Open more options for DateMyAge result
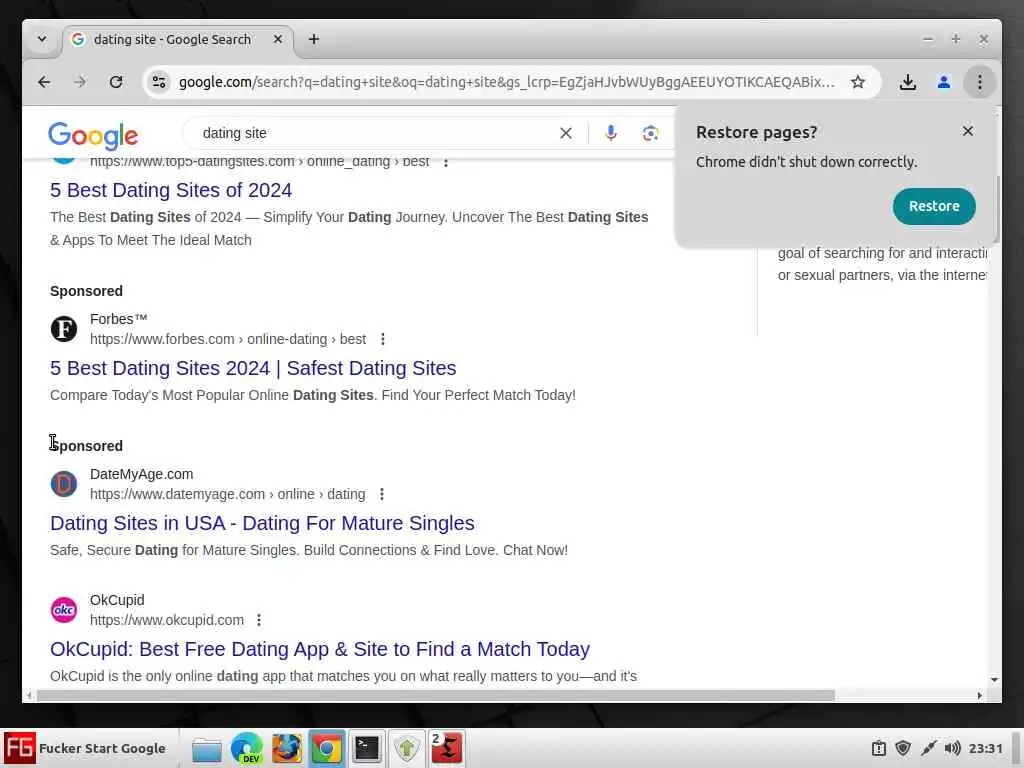This screenshot has height=768, width=1024. pyautogui.click(x=382, y=494)
